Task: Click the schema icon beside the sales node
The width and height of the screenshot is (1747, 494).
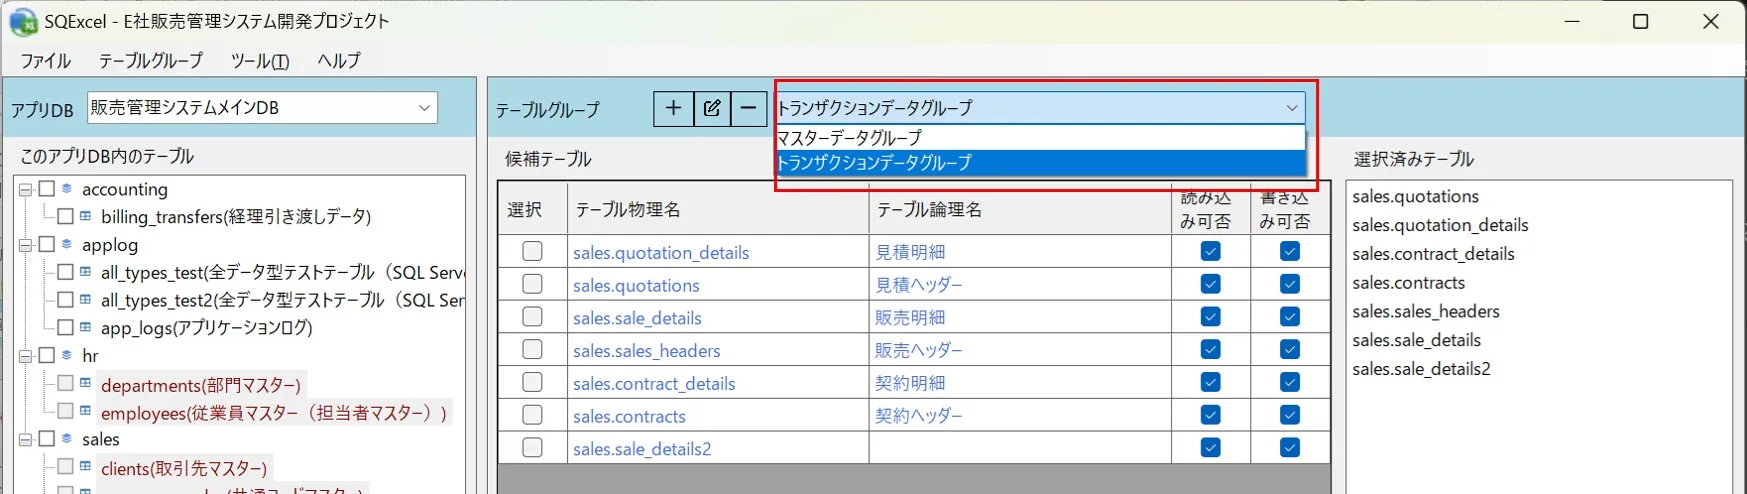Action: click(67, 438)
